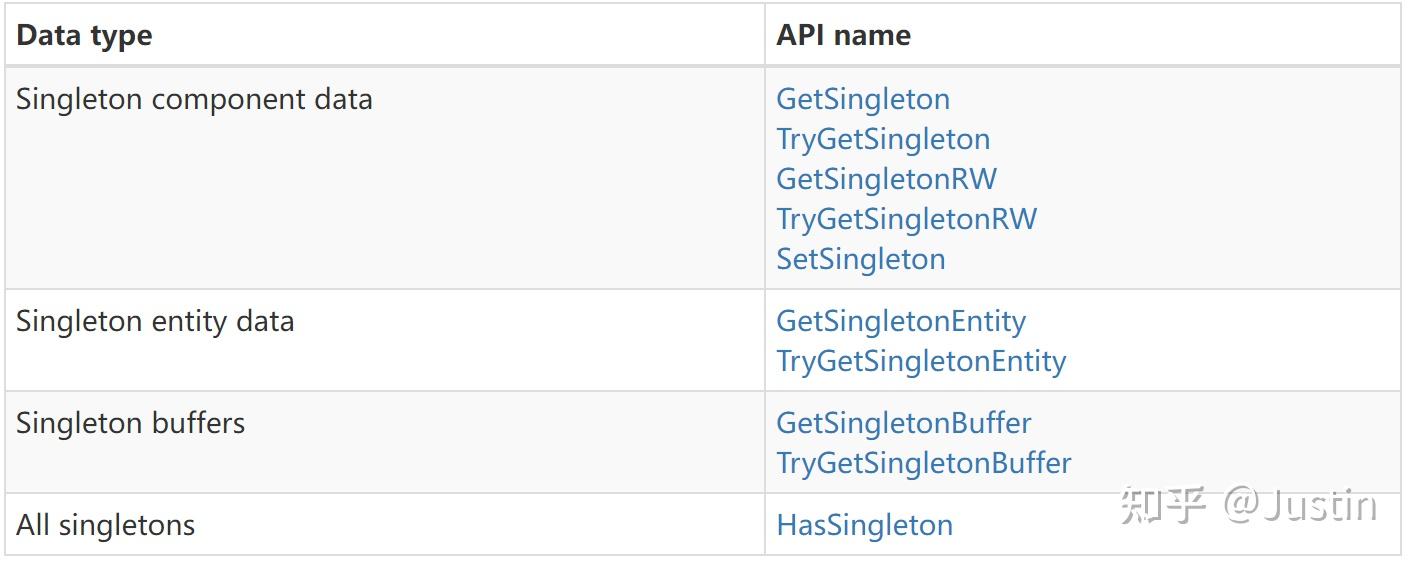The width and height of the screenshot is (1414, 562).
Task: Click the column divider between the header cells
Action: [765, 36]
